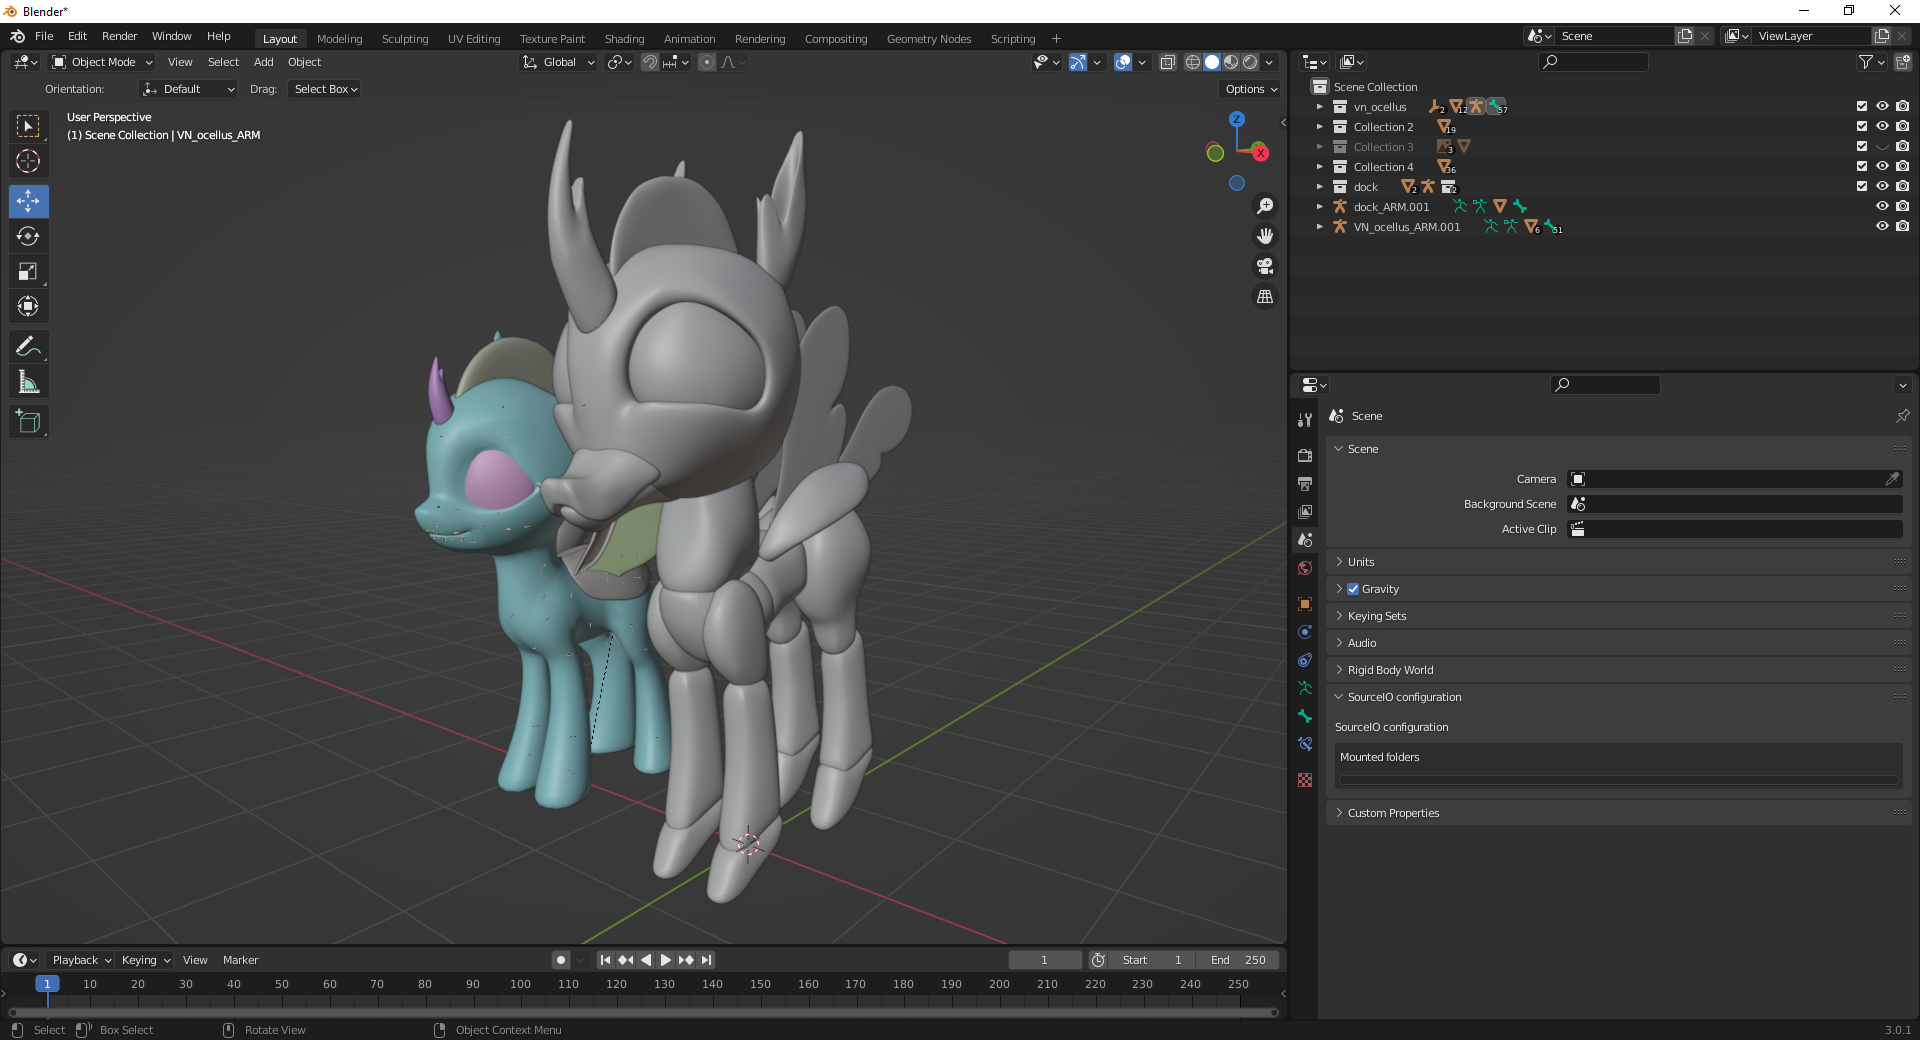Screen dimensions: 1920x1040
Task: Open the World properties tab
Action: (x=1305, y=568)
